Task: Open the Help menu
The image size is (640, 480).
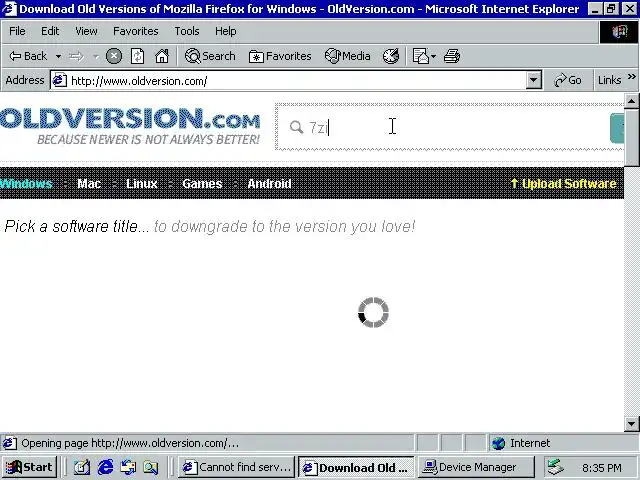Action: 225,31
